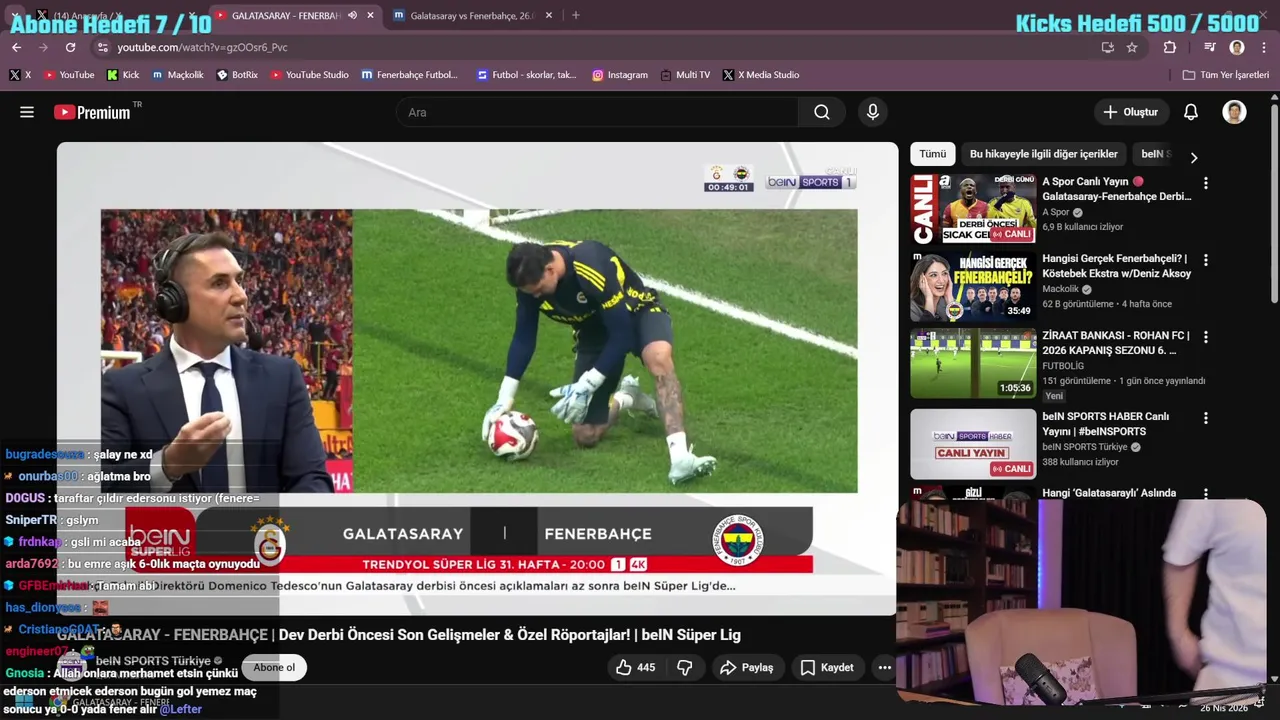Open beIN SPORTS HABER Canlı Yayını title
The image size is (1280, 720).
tap(1105, 424)
